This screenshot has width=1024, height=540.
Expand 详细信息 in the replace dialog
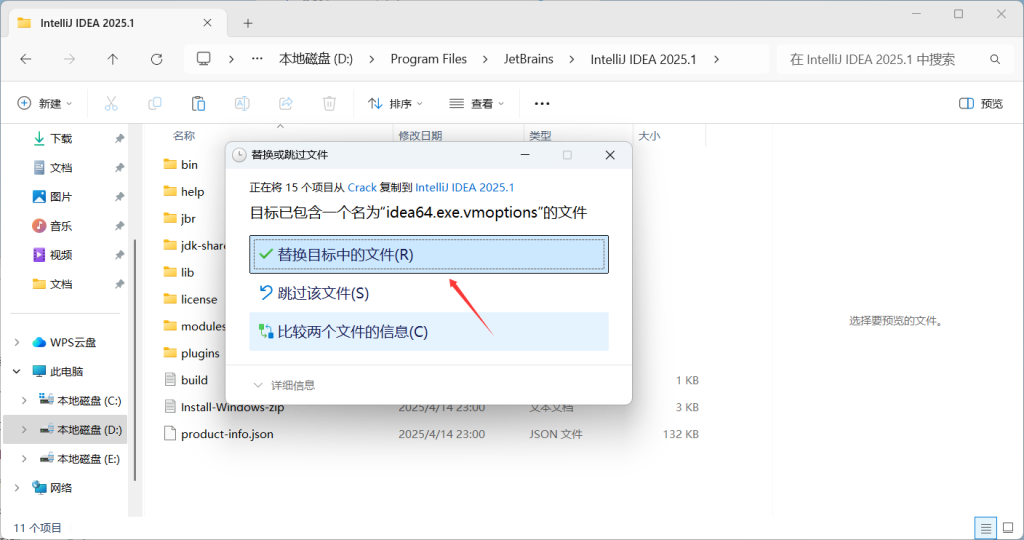[284, 385]
